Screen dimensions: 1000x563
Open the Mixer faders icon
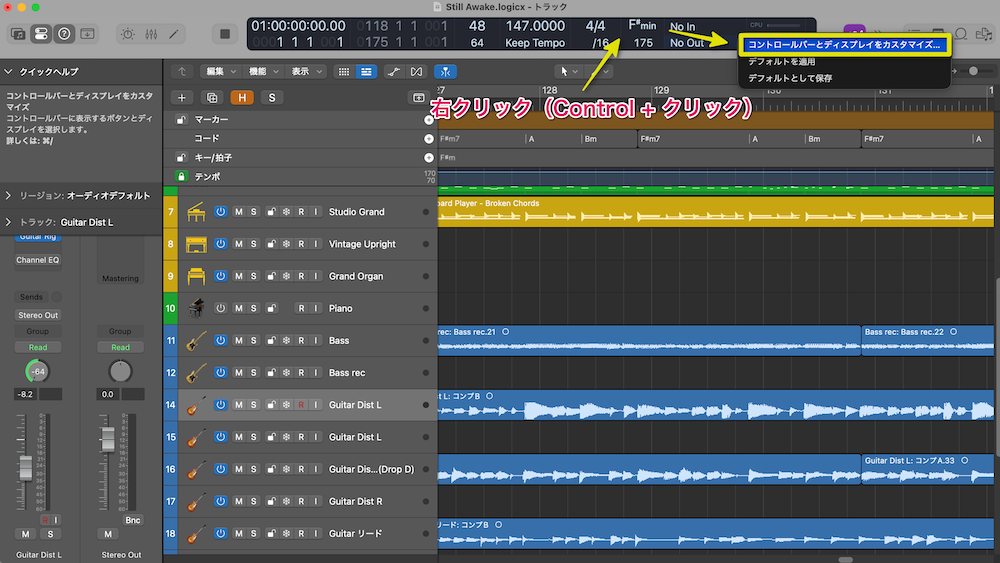coord(151,33)
